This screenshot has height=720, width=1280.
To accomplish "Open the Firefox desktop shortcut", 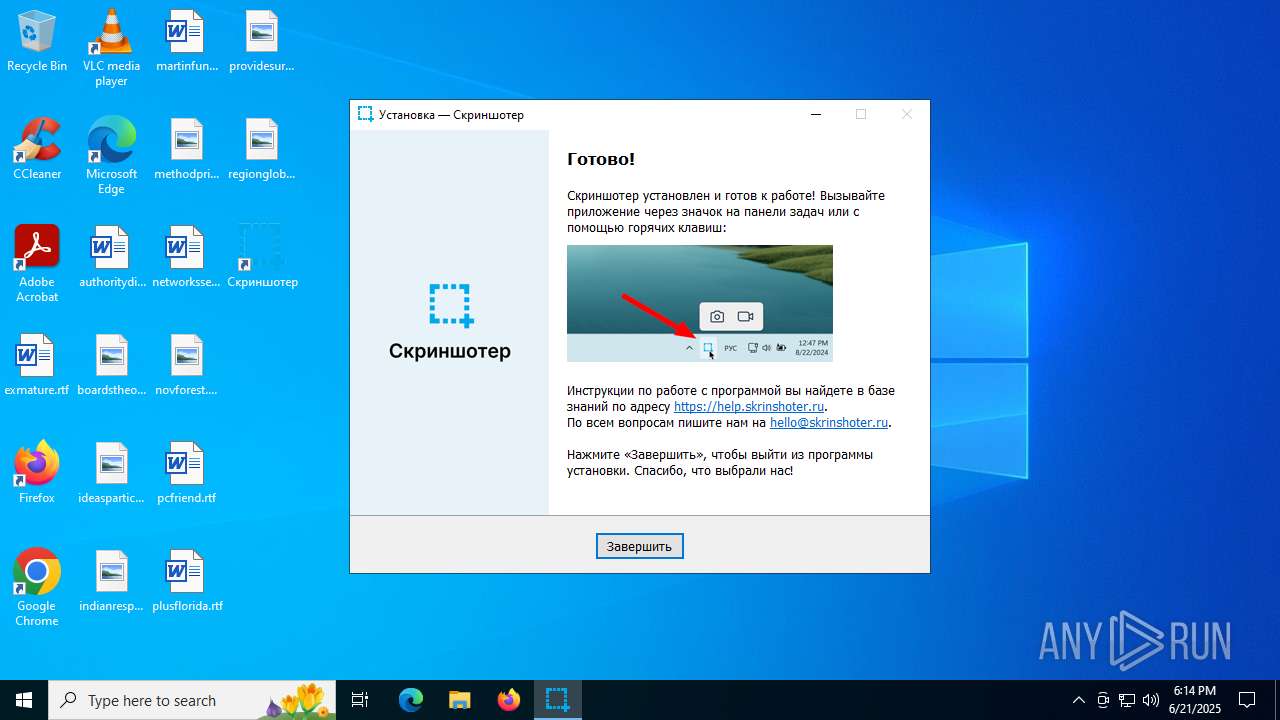I will click(x=37, y=473).
